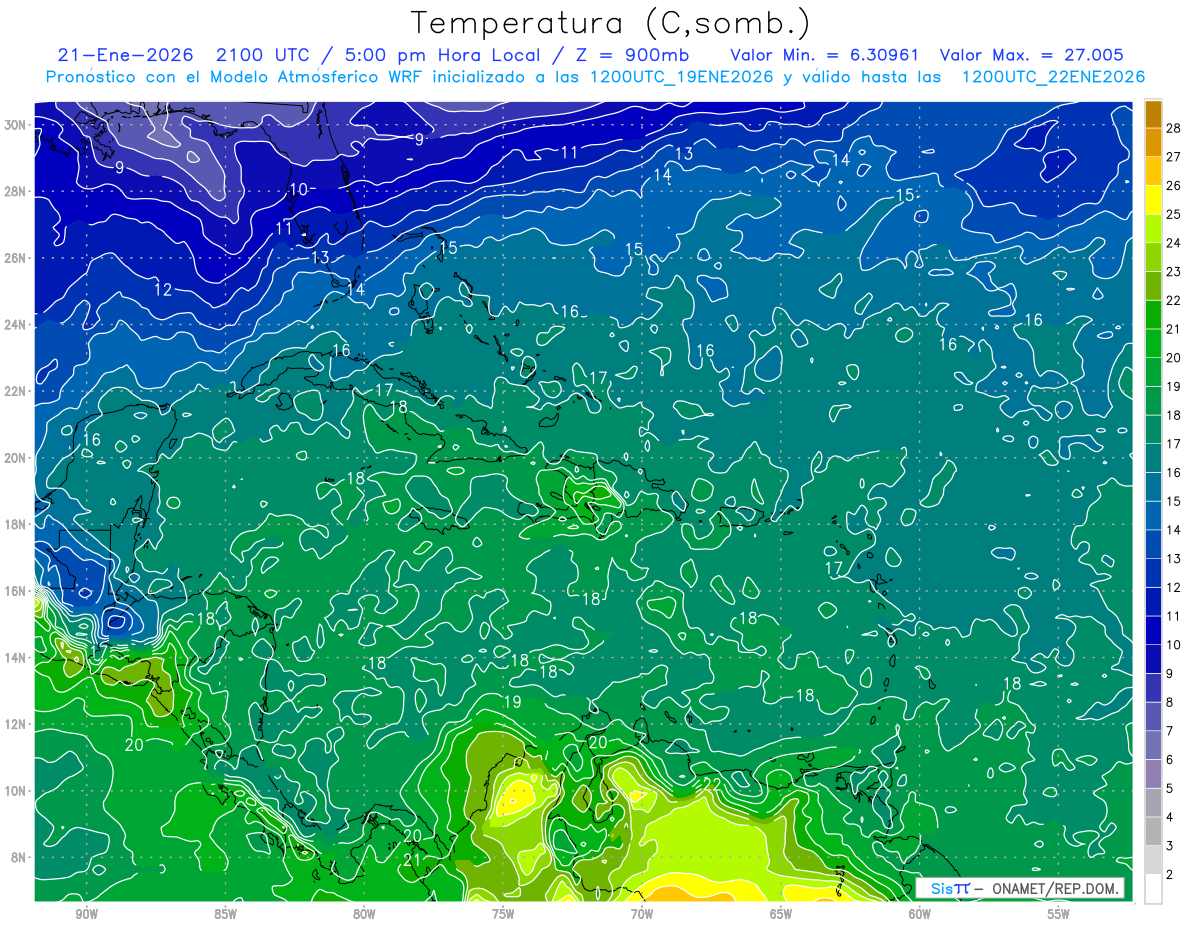Screen dimensions: 1200x927
Task: Click the green legend swatch between 20 and 21
Action: [x=1153, y=343]
